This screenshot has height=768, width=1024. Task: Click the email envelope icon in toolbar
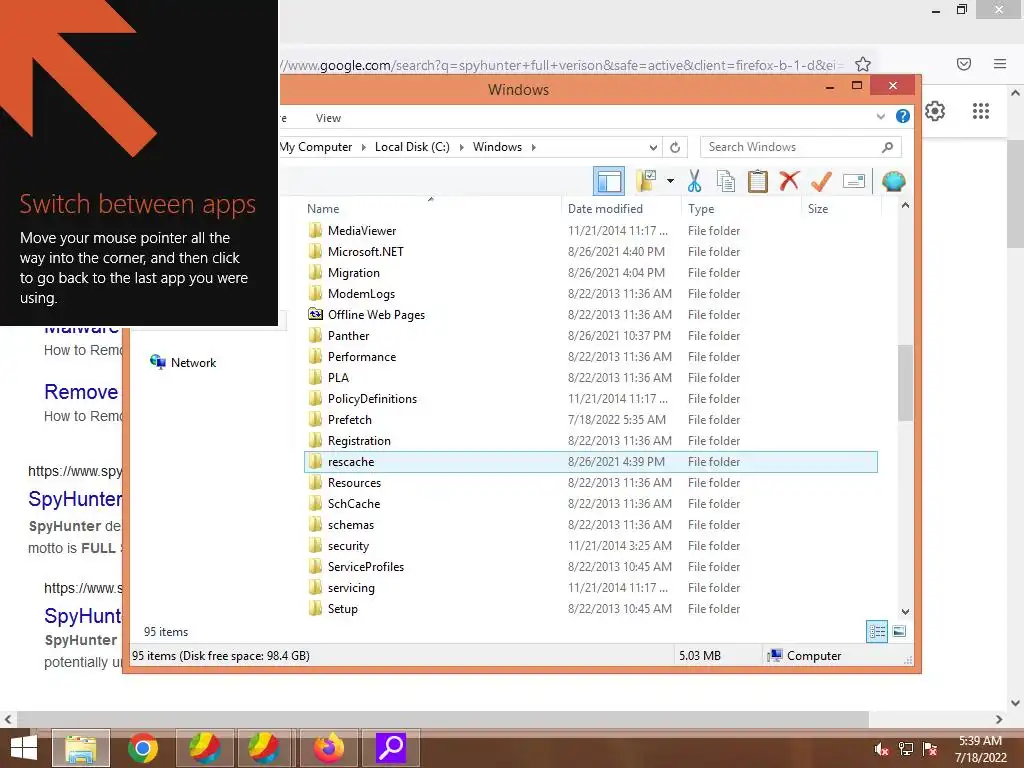[854, 181]
